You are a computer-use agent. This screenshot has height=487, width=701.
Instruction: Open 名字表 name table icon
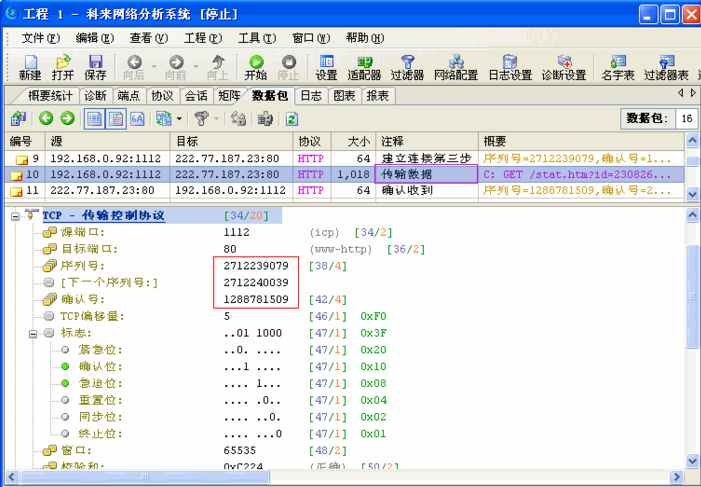[x=618, y=68]
